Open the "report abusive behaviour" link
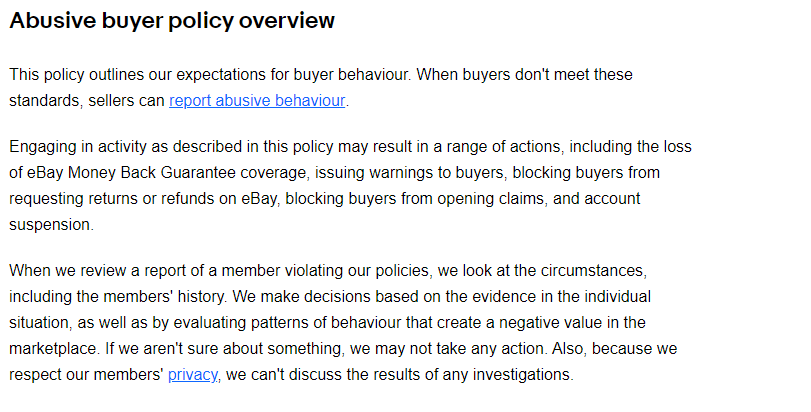Image resolution: width=811 pixels, height=412 pixels. [x=257, y=100]
